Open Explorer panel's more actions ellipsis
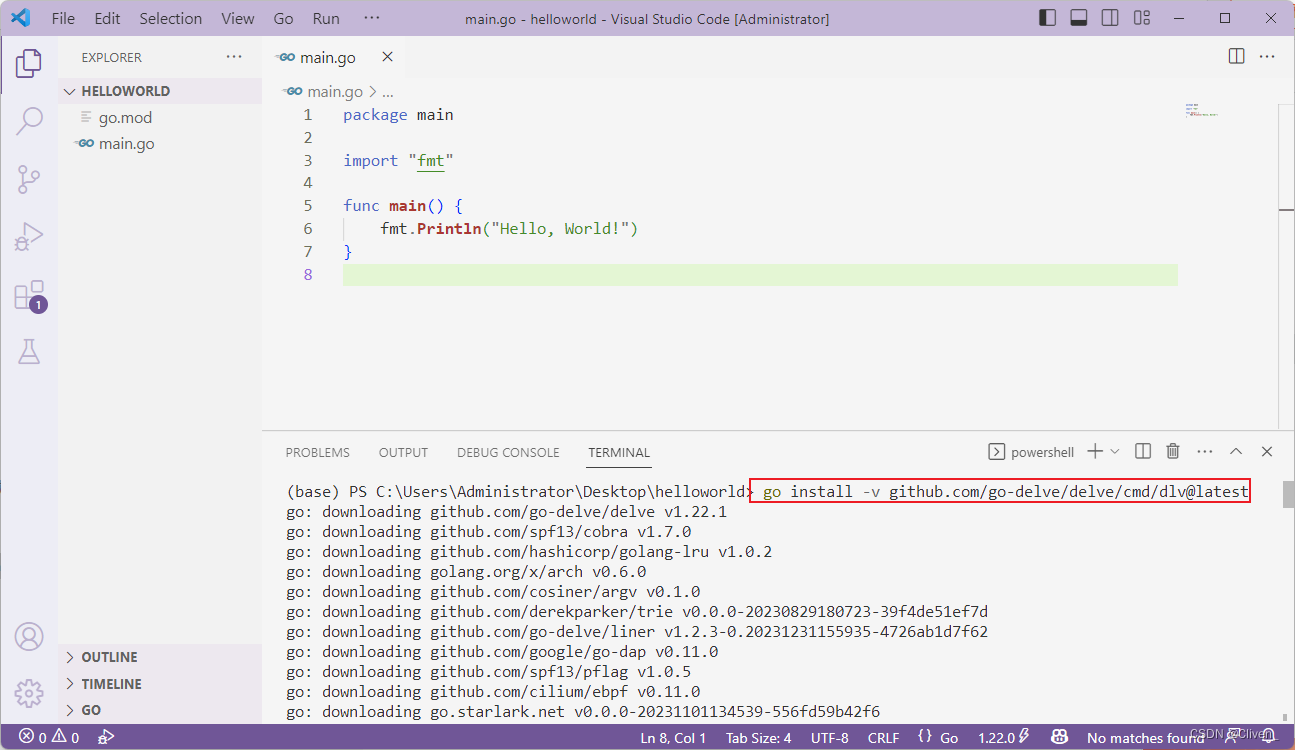The height and width of the screenshot is (750, 1295). pyautogui.click(x=234, y=57)
